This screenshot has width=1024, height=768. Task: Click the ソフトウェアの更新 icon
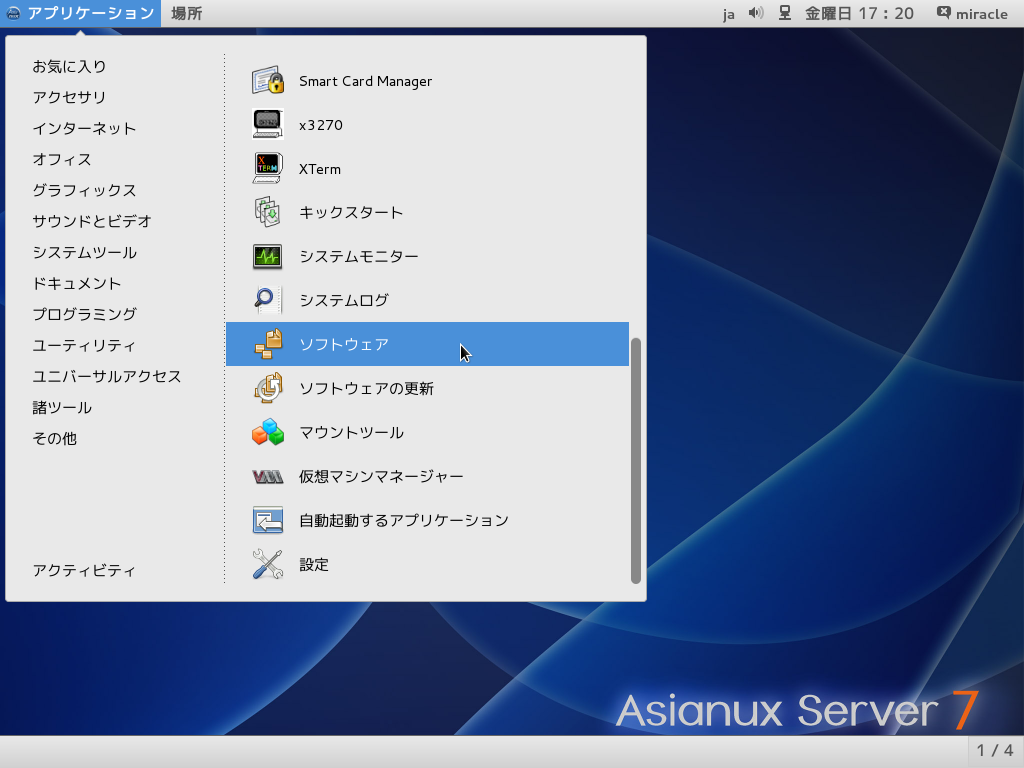point(268,388)
